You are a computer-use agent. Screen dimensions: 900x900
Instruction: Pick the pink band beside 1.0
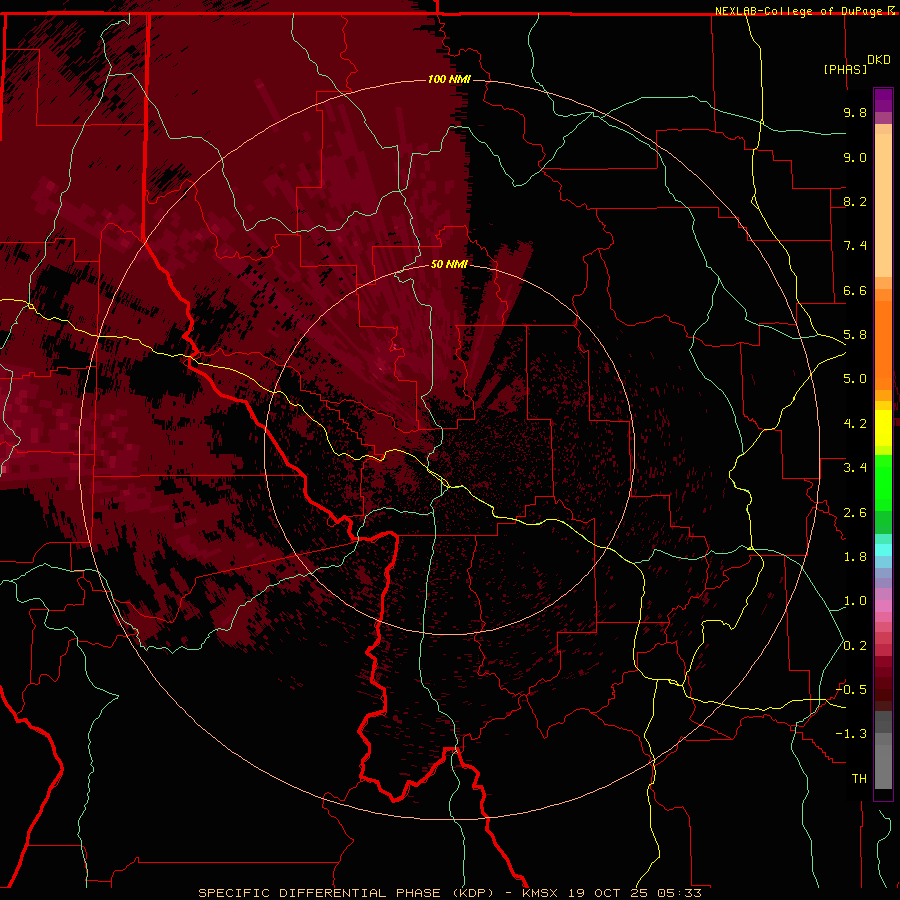coord(883,606)
